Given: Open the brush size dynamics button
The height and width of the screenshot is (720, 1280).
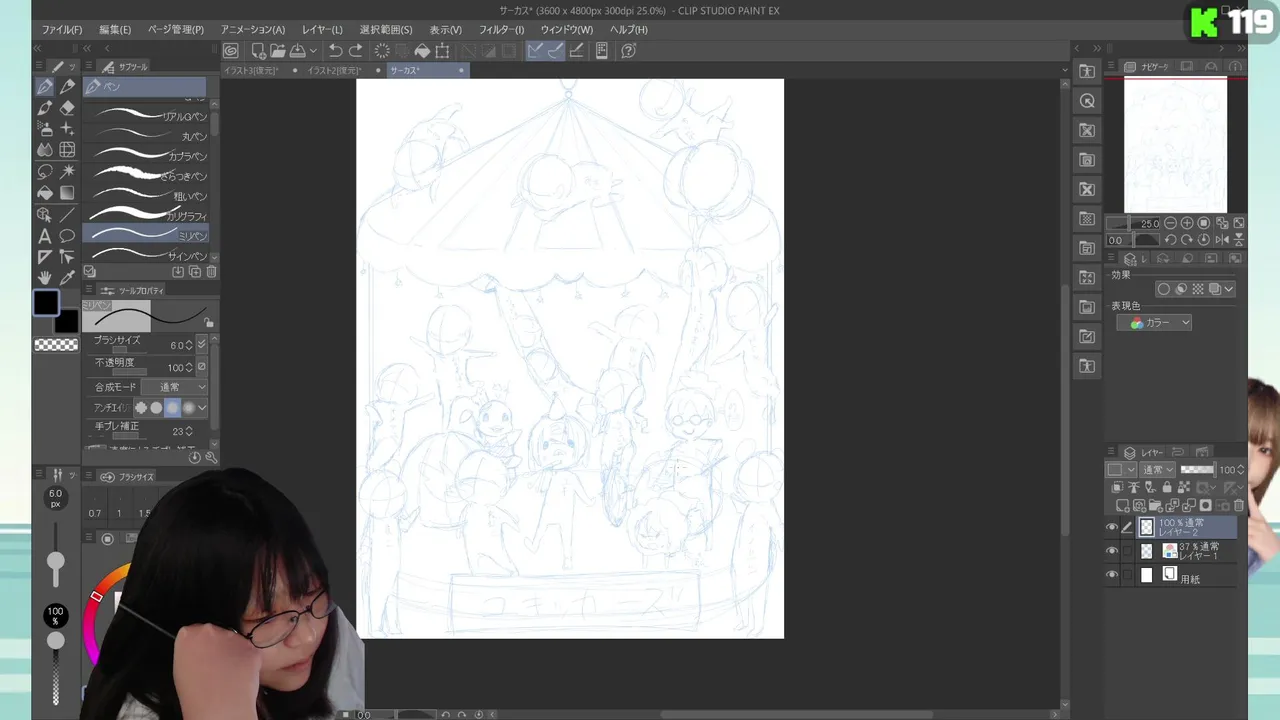Looking at the screenshot, I should [x=202, y=345].
